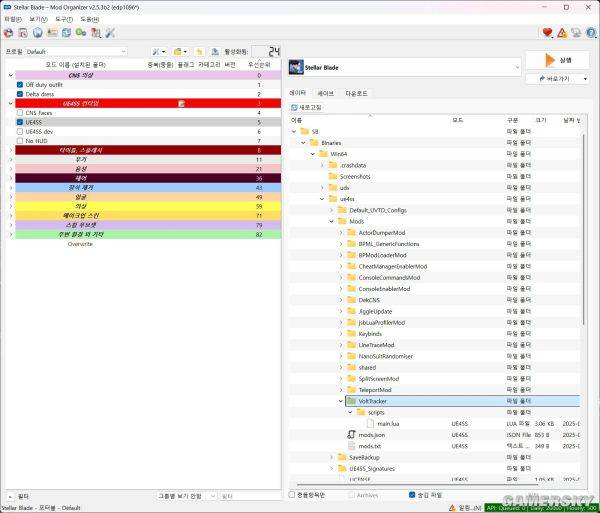Click the Screenshots folder icon
This screenshot has width=600, height=513.
pyautogui.click(x=333, y=176)
